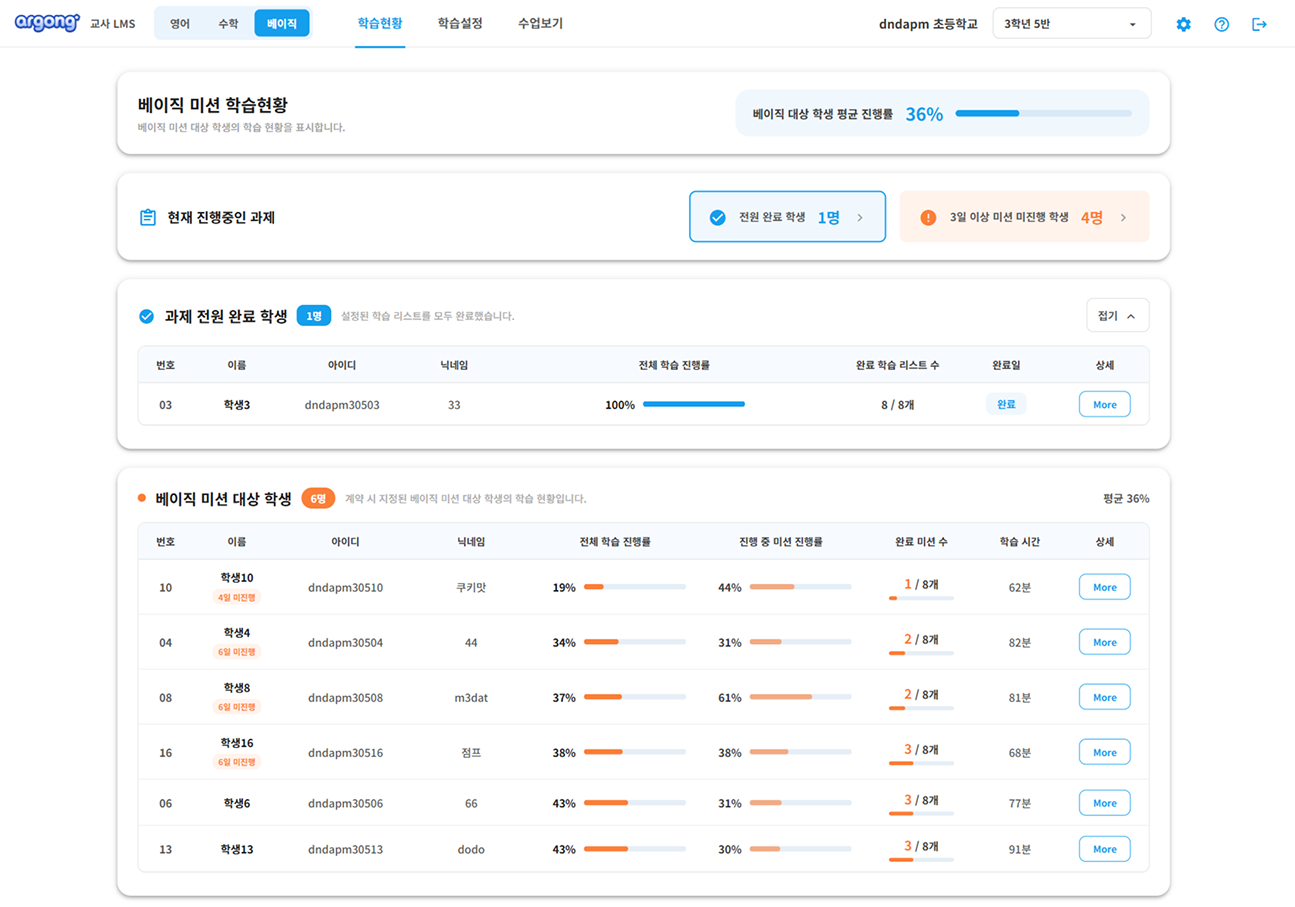Click More for 학생4

(1105, 642)
